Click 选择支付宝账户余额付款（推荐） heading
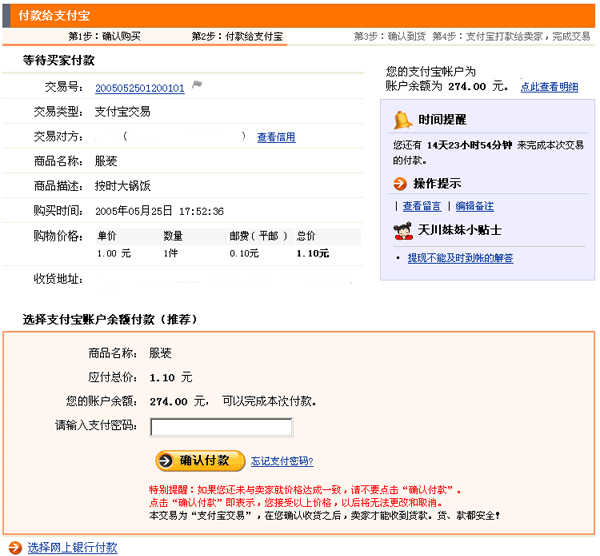The image size is (600, 556). click(110, 319)
